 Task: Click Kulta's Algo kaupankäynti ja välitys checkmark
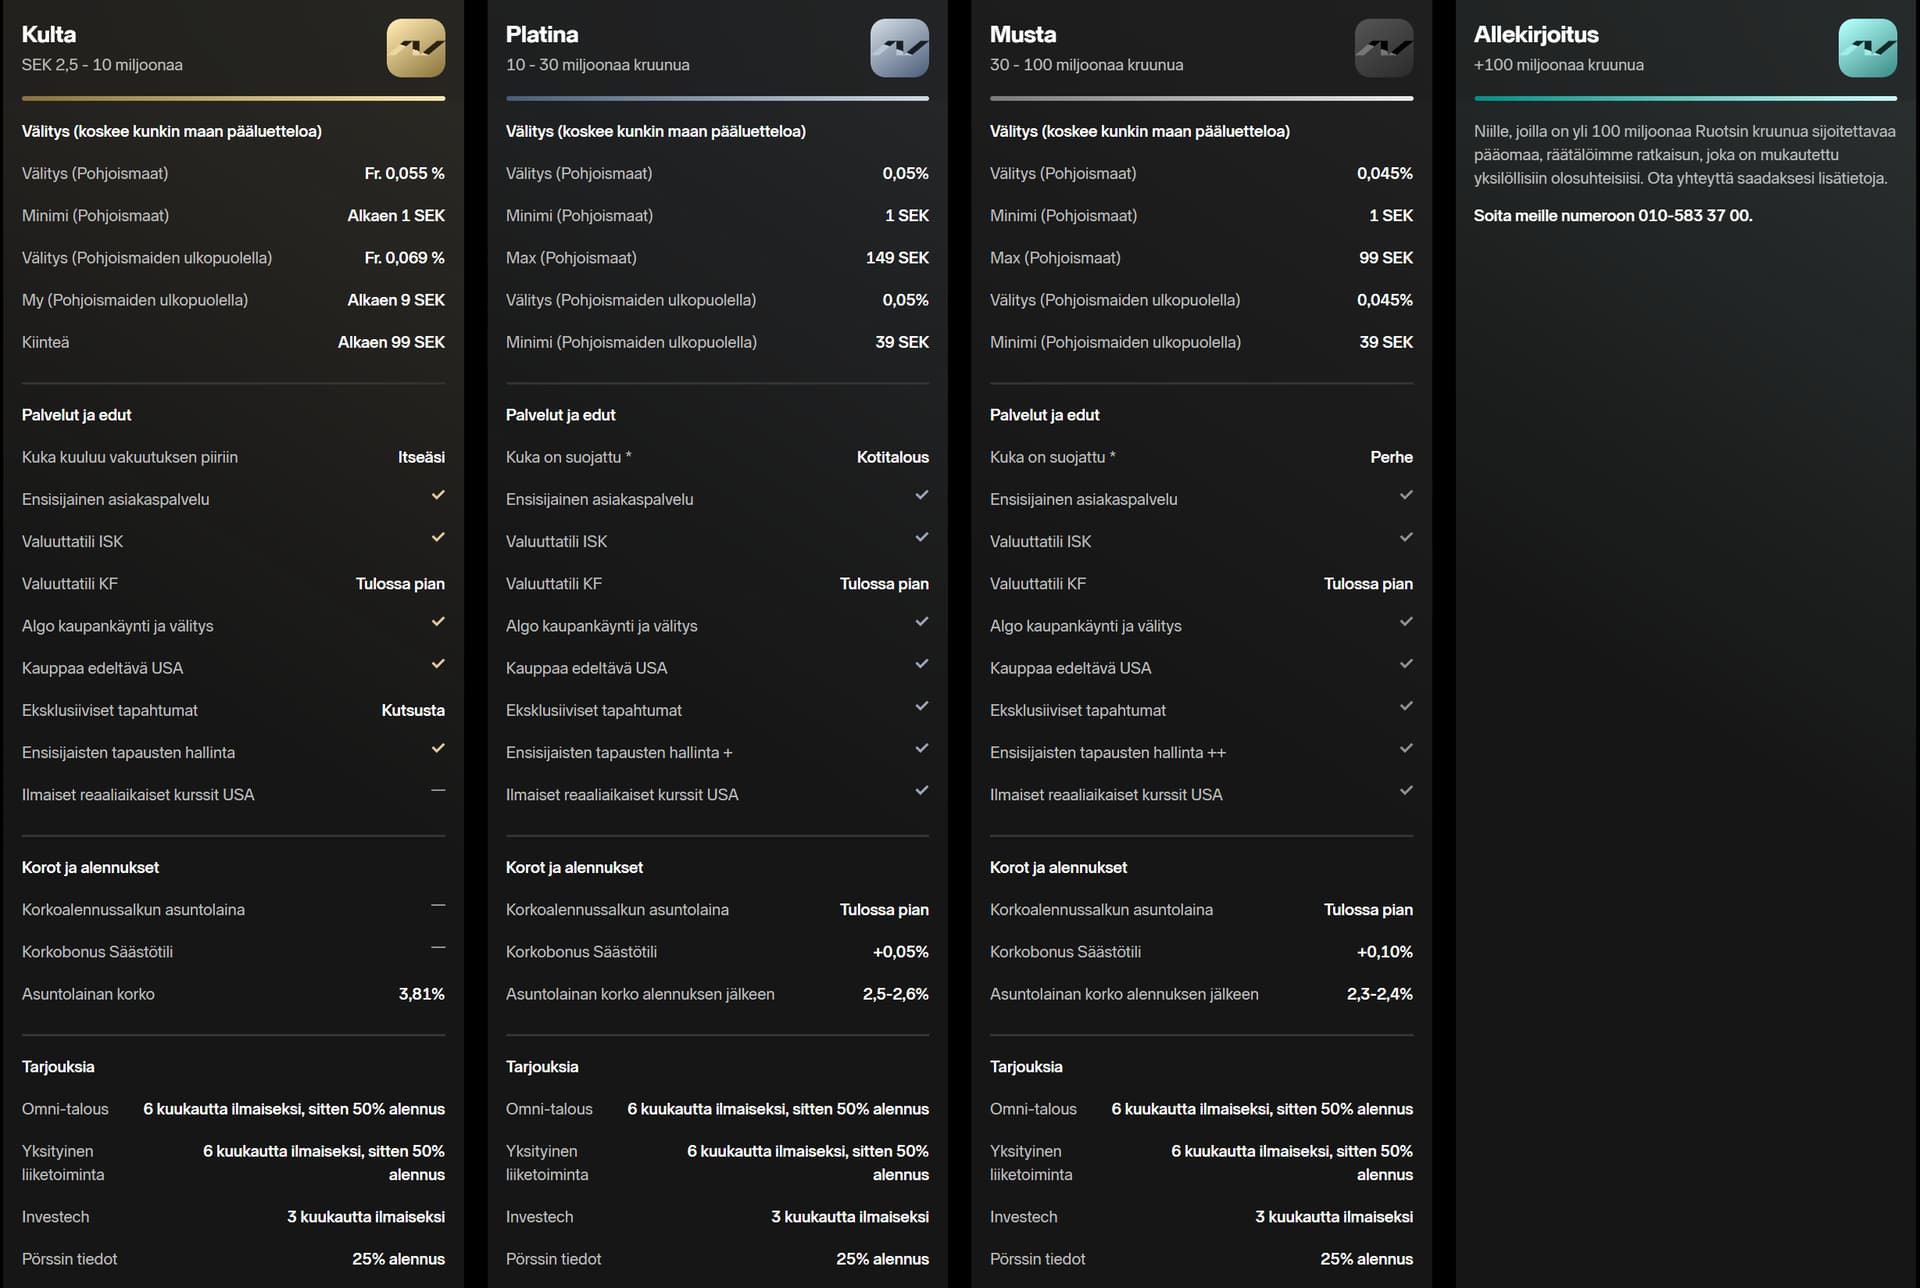point(438,621)
